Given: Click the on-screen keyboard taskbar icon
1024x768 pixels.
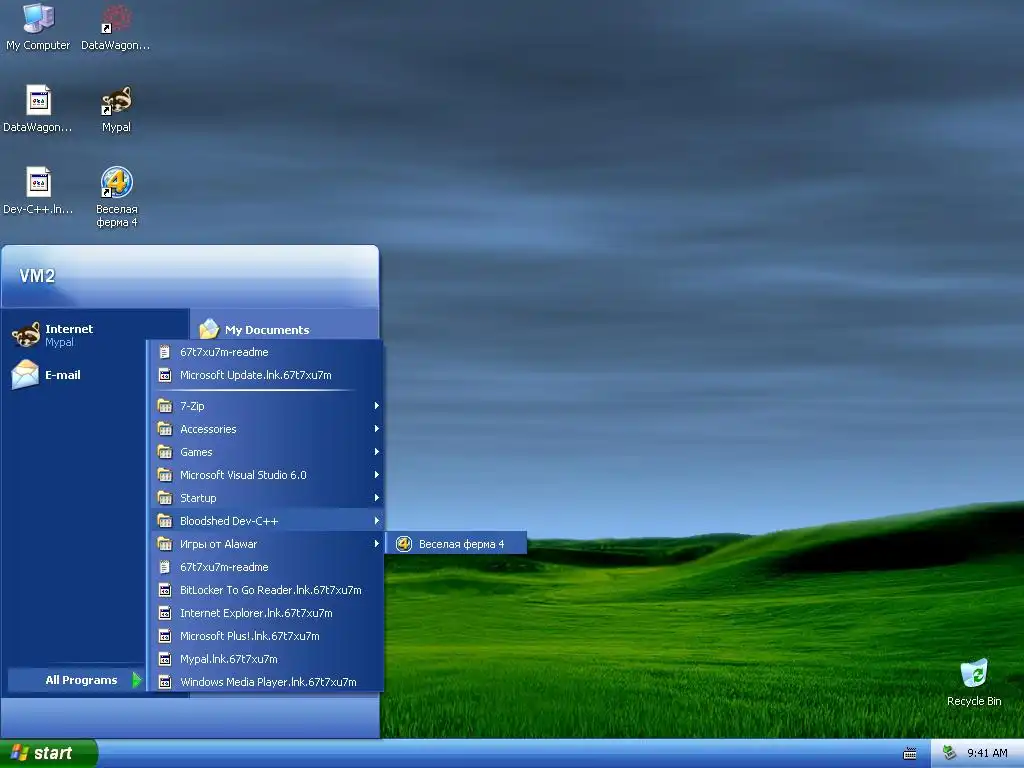Looking at the screenshot, I should 910,754.
